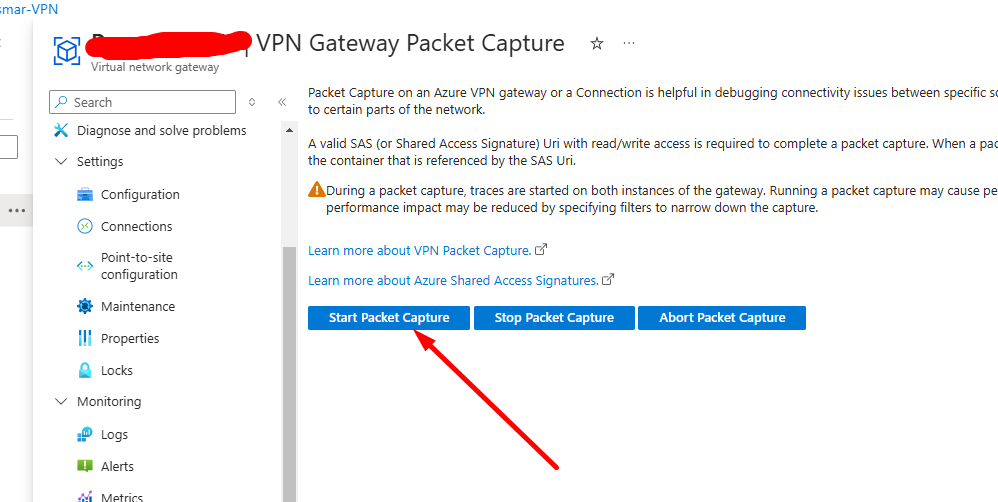This screenshot has width=998, height=502.
Task: Click the Diagnose and solve problems wrench icon
Action: [61, 130]
